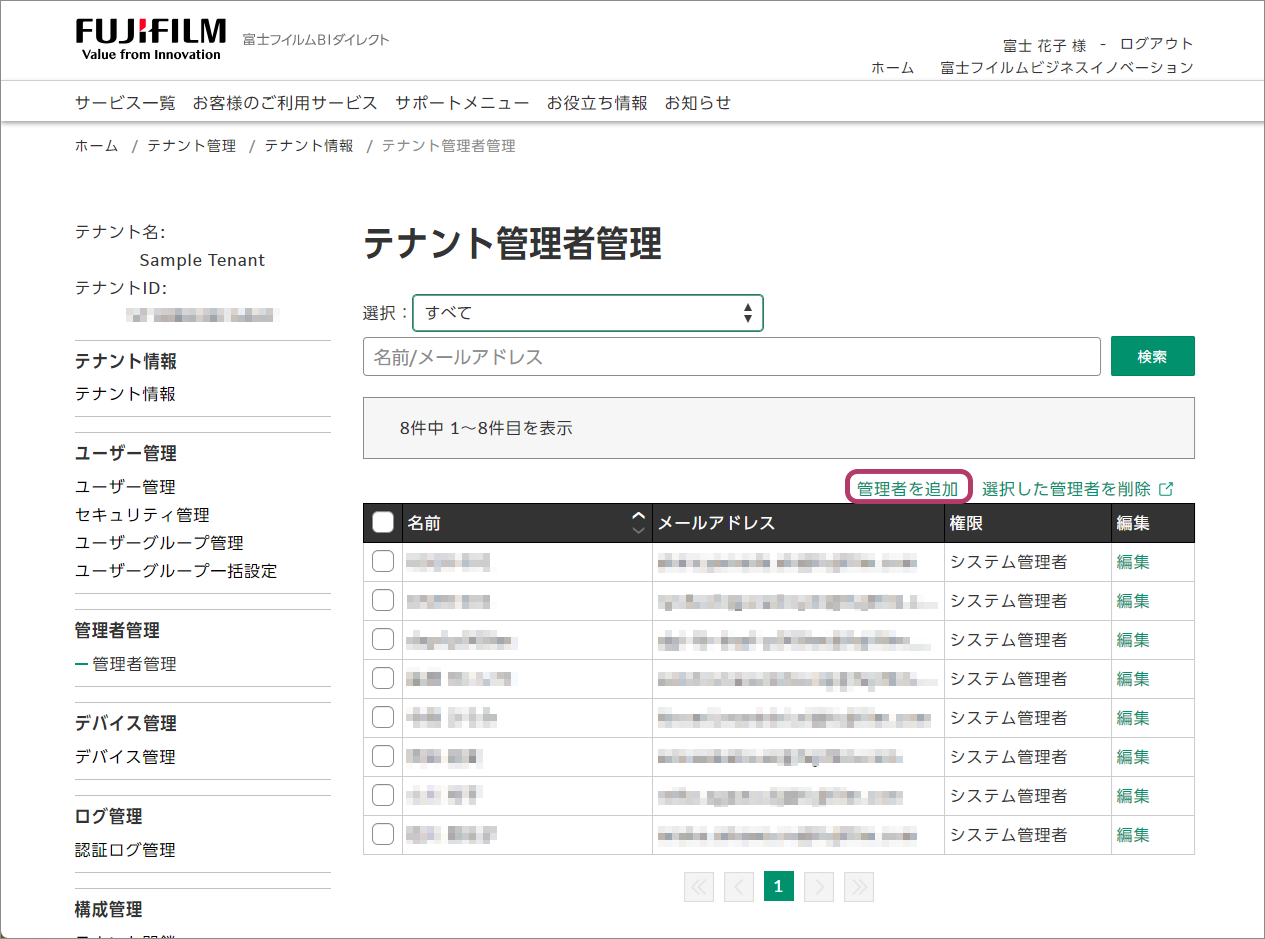Click テナント情報 in the breadcrumb trail
Viewport: 1265px width, 939px height.
[x=309, y=146]
